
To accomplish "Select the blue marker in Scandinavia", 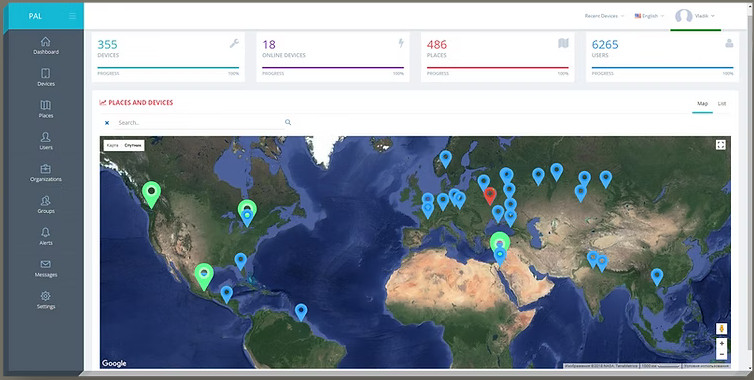I will point(446,159).
